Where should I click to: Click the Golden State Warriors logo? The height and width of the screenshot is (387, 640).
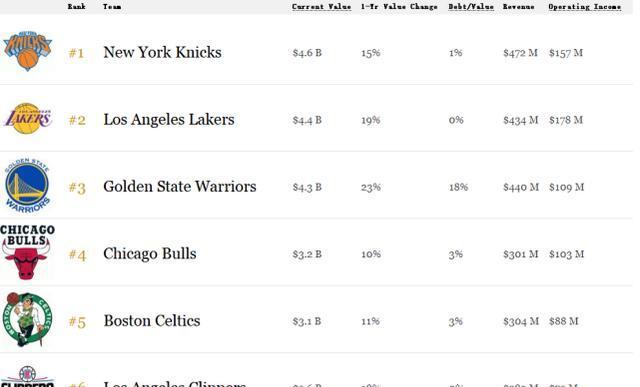pos(27,185)
